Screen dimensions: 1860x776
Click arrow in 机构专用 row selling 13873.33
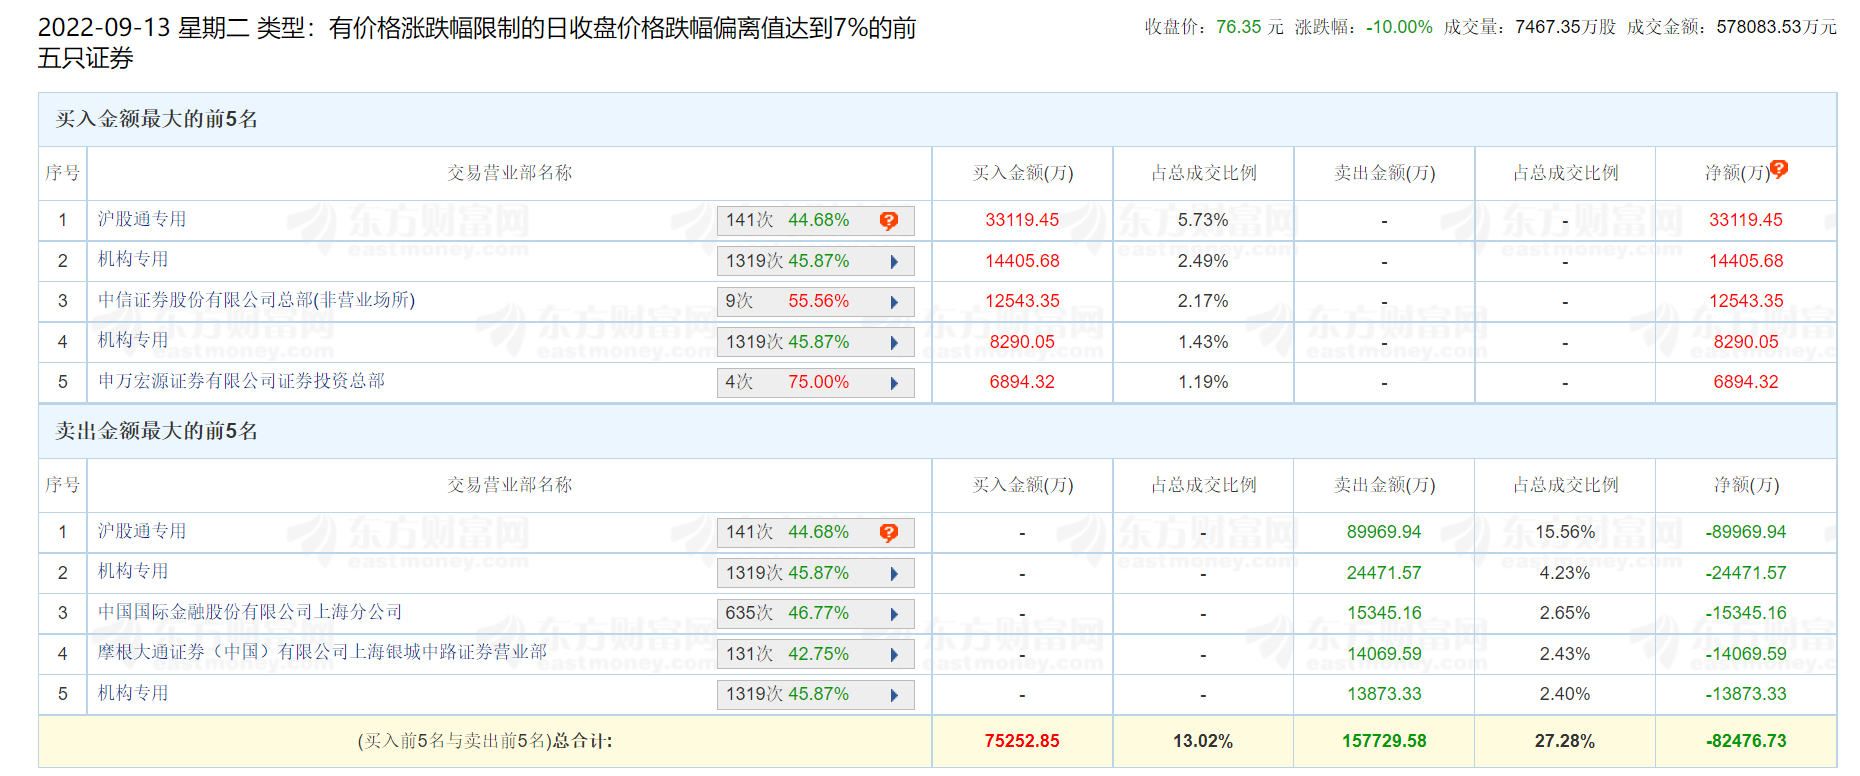click(894, 695)
